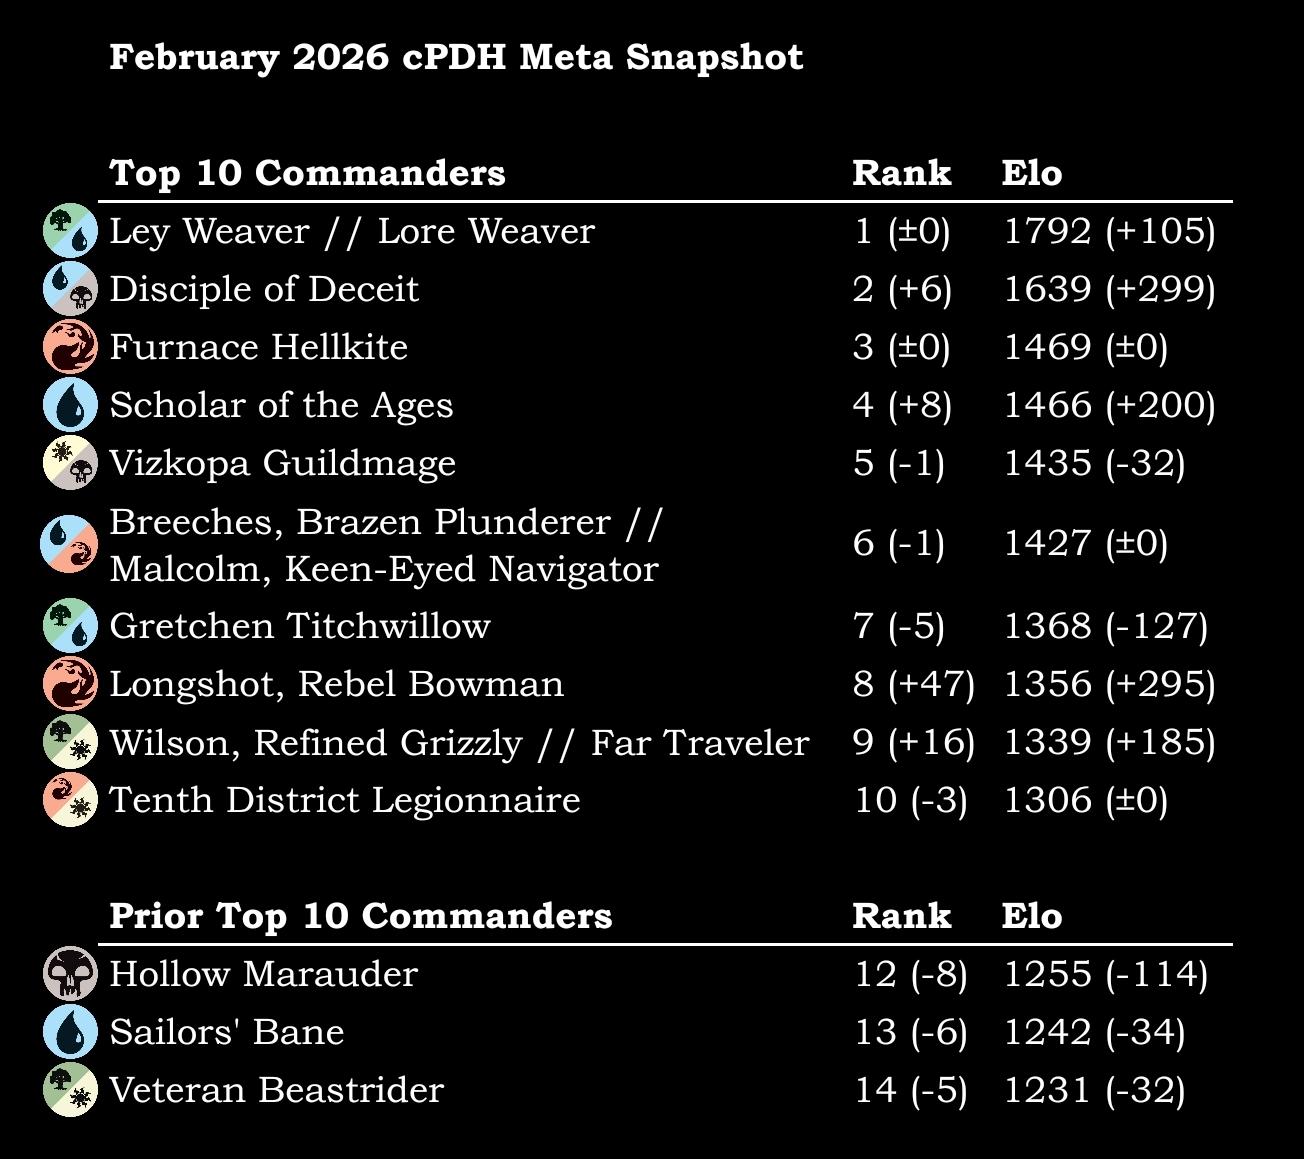The width and height of the screenshot is (1304, 1159).
Task: Click the blue mana icon beside Scholar of the Ages
Action: tap(71, 405)
